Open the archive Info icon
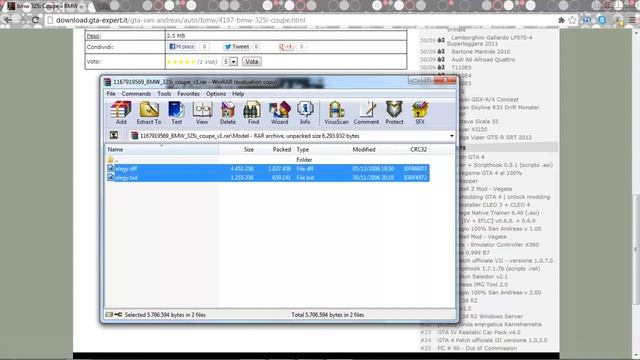 click(x=305, y=113)
